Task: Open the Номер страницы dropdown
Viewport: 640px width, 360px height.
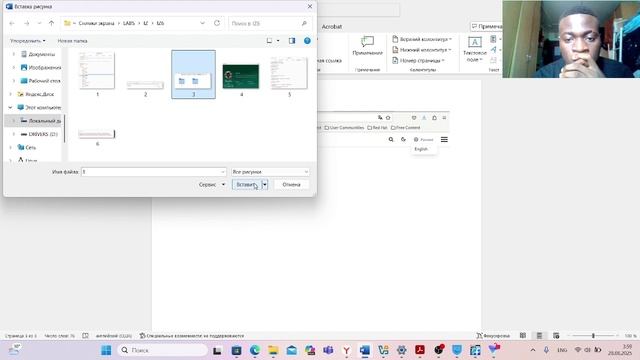Action: [x=418, y=60]
